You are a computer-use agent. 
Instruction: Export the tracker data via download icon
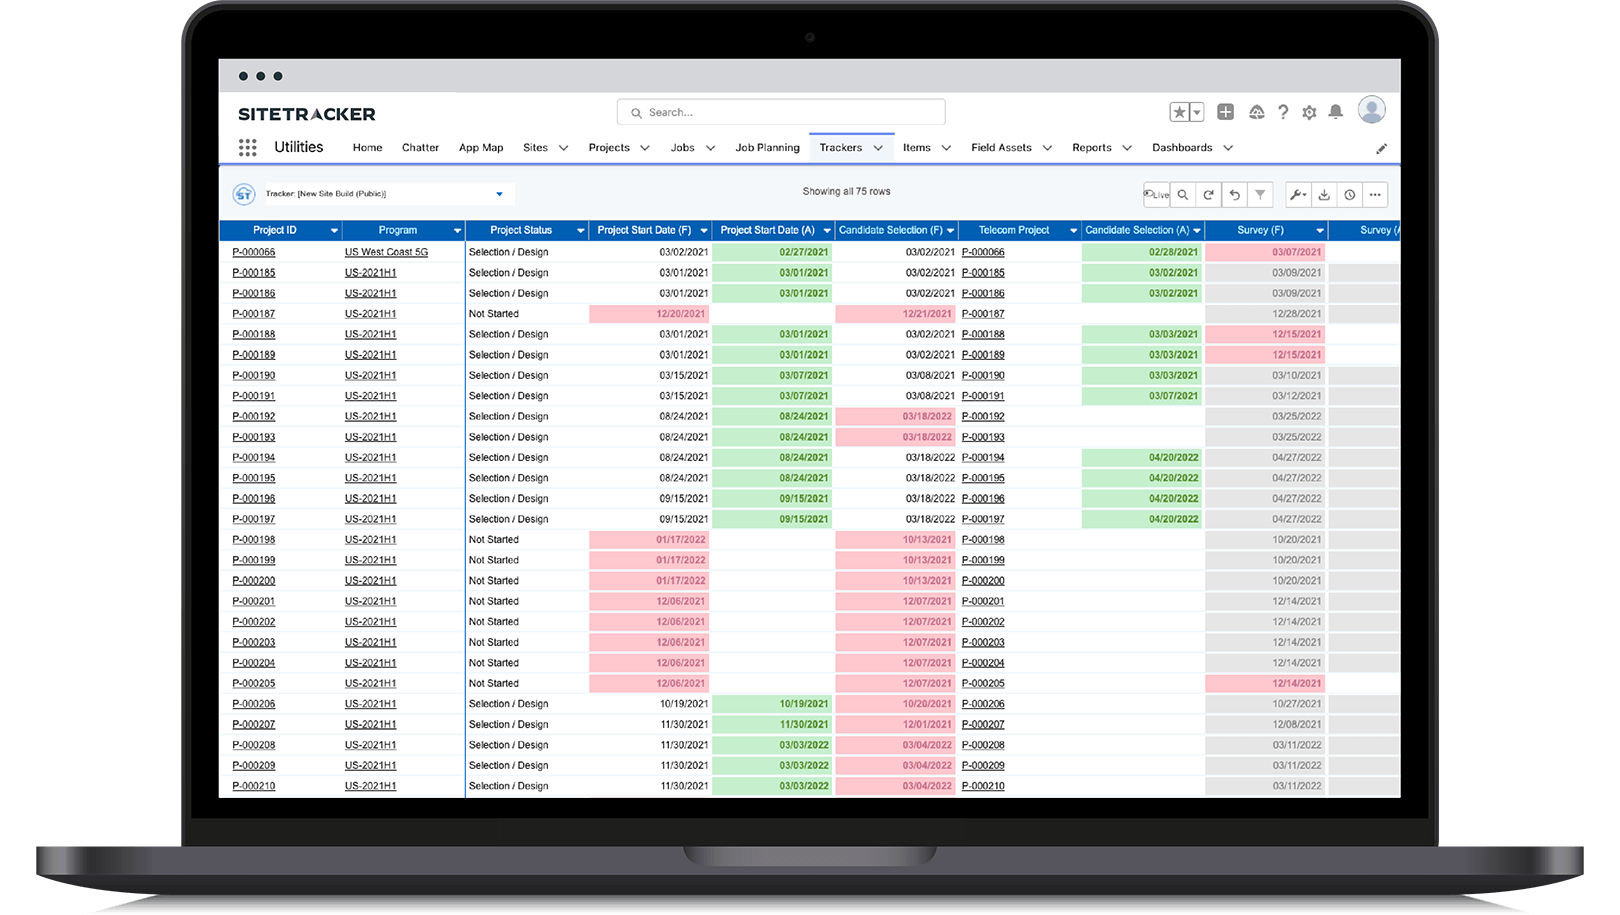click(x=1324, y=194)
